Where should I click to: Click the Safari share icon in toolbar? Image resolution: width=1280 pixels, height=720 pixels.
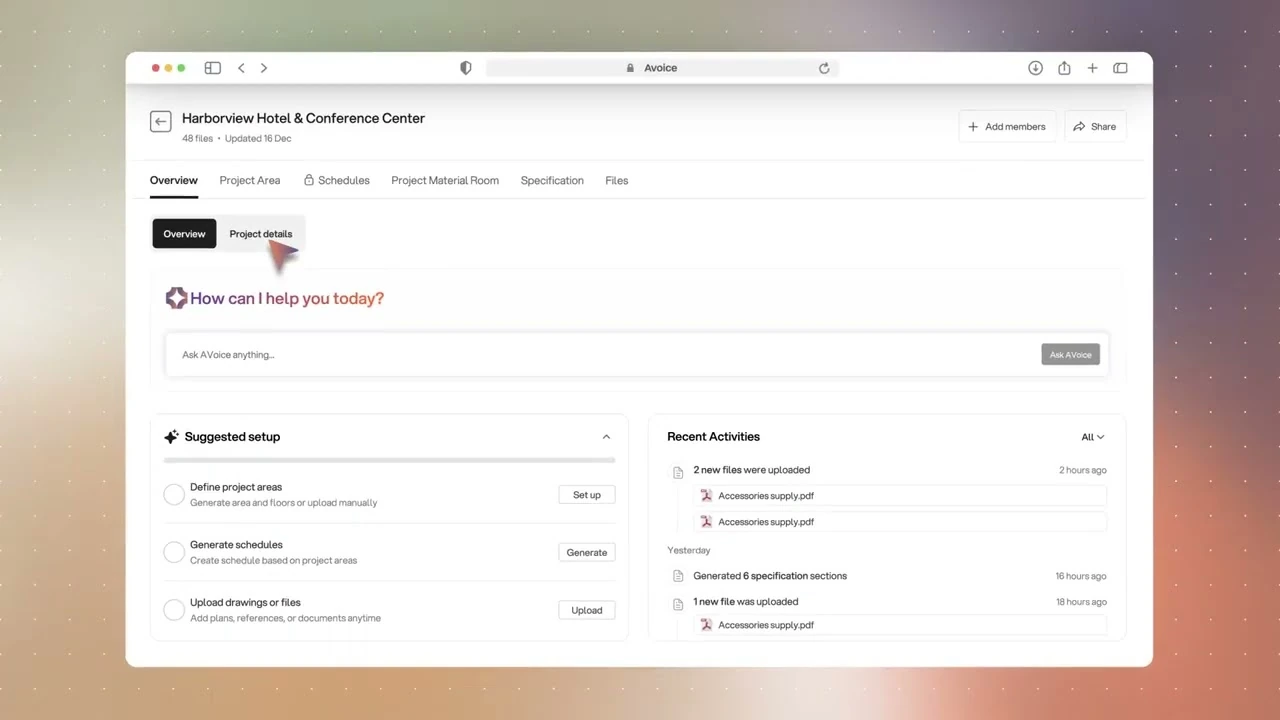pyautogui.click(x=1064, y=68)
